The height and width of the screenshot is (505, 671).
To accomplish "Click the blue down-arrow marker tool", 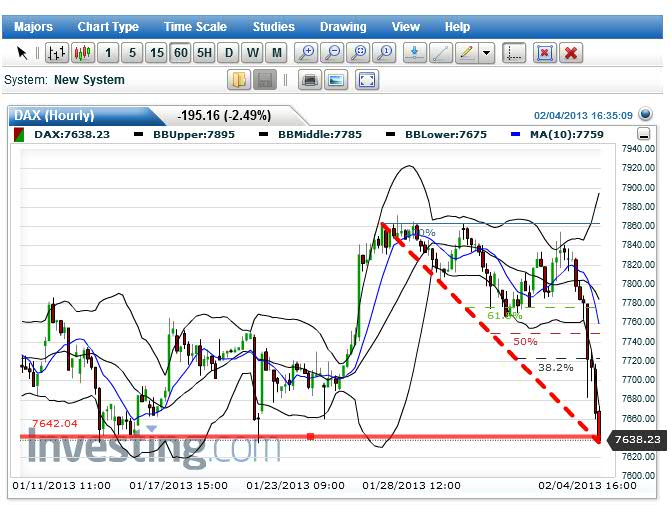I will coord(415,53).
